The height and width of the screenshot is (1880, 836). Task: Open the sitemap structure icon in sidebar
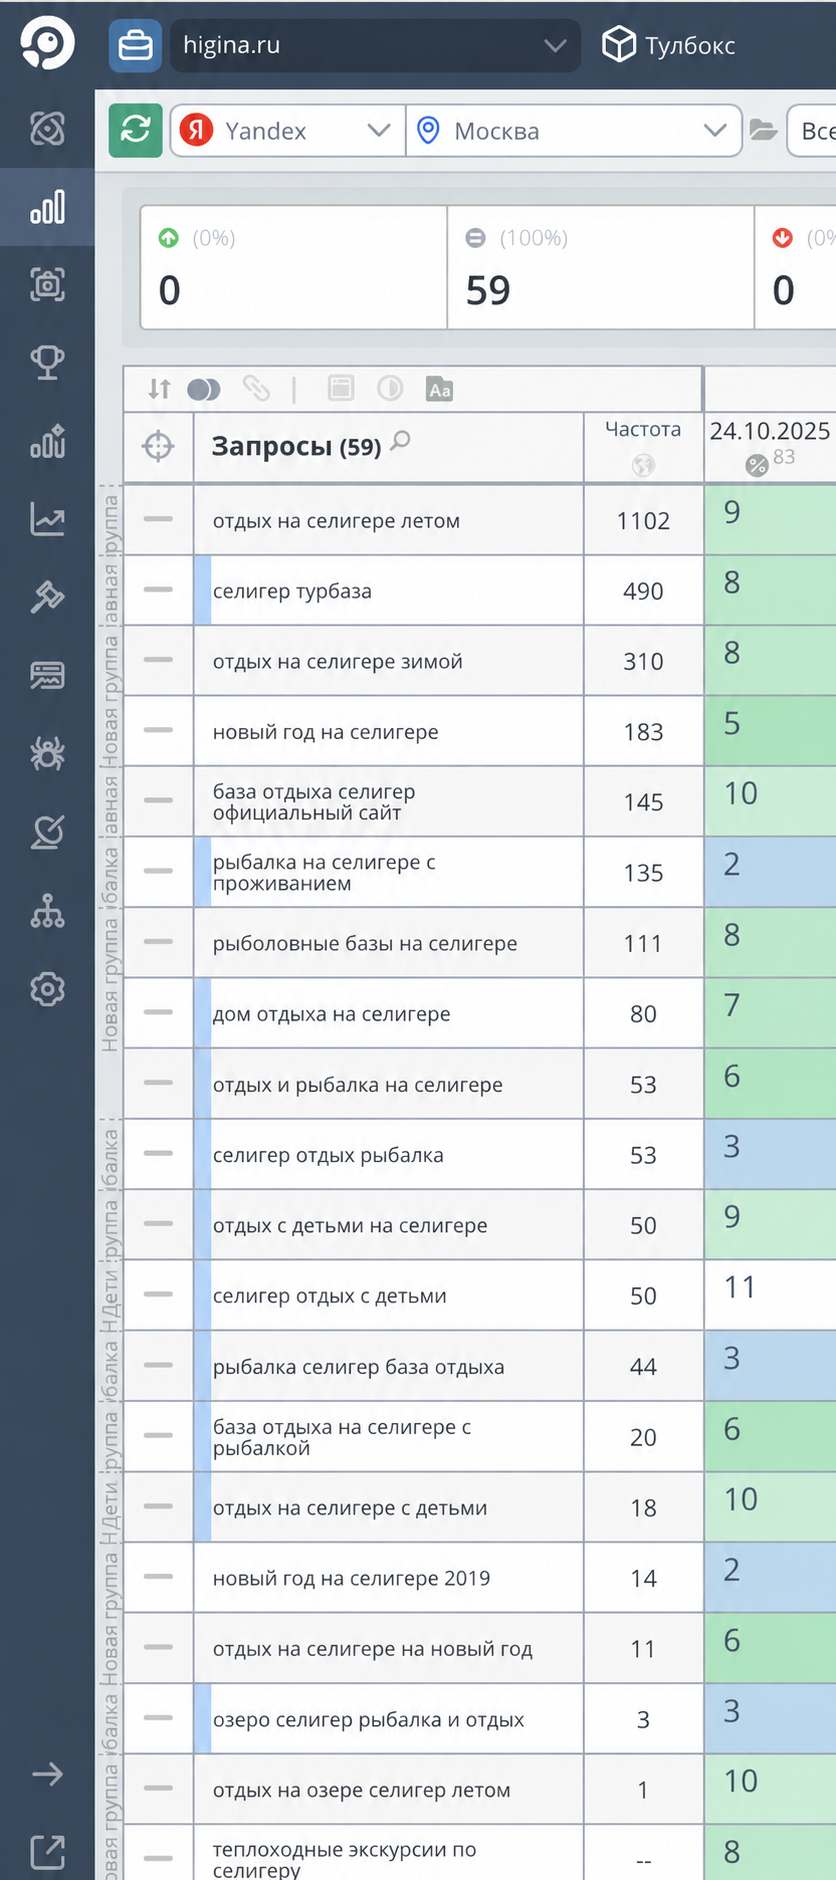(x=47, y=910)
